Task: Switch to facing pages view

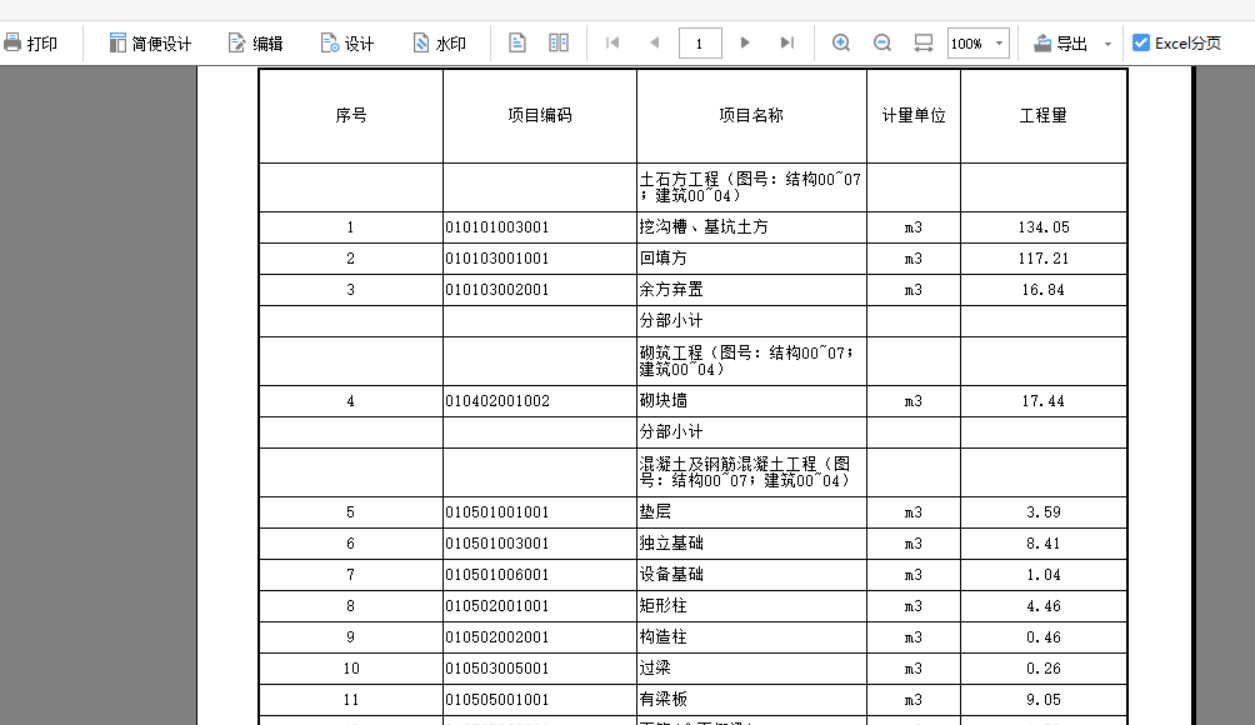Action: 557,43
